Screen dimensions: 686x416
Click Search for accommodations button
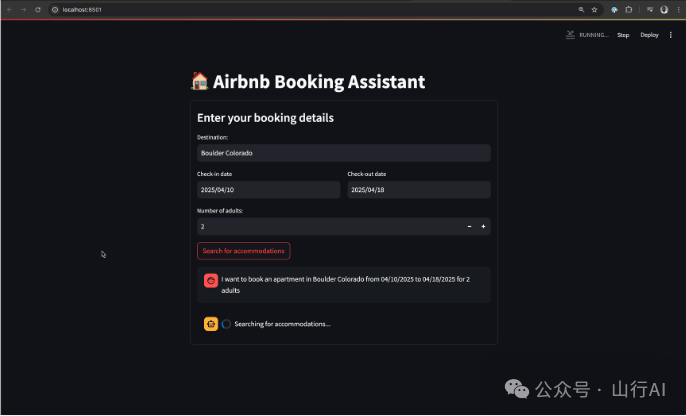click(x=244, y=251)
